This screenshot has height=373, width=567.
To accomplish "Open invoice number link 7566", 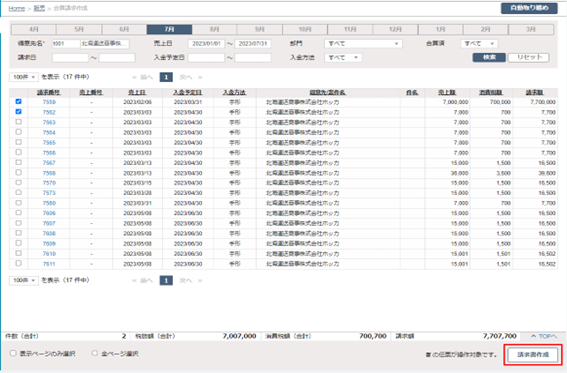I will coord(49,153).
